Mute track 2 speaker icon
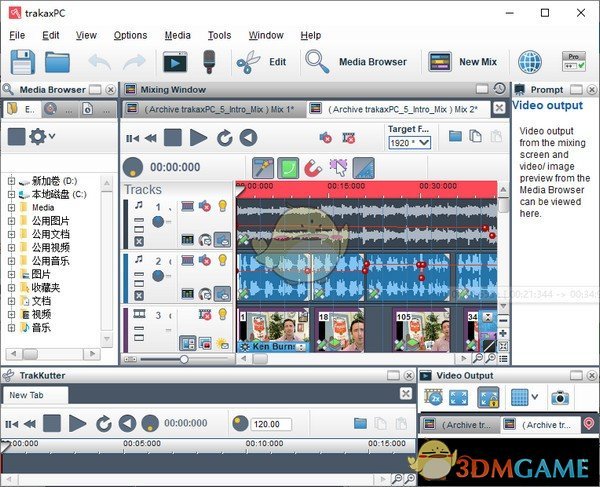This screenshot has width=600, height=487. (x=205, y=261)
